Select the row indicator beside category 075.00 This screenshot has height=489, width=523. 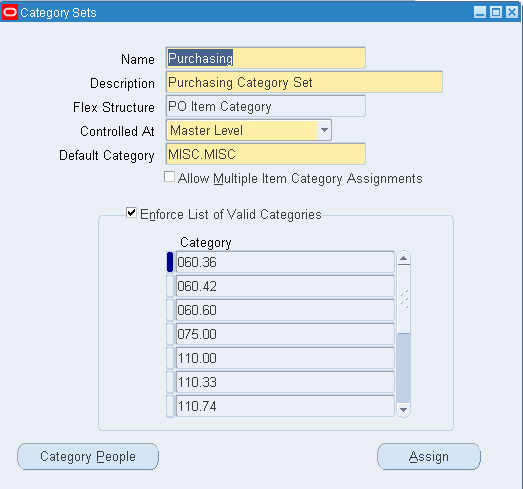pyautogui.click(x=170, y=334)
